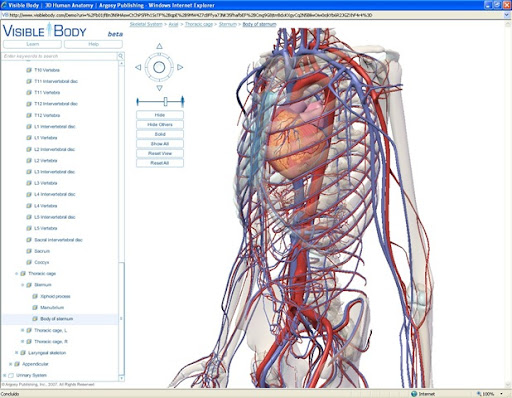
Task: Click the keyword search input field
Action: (x=60, y=56)
